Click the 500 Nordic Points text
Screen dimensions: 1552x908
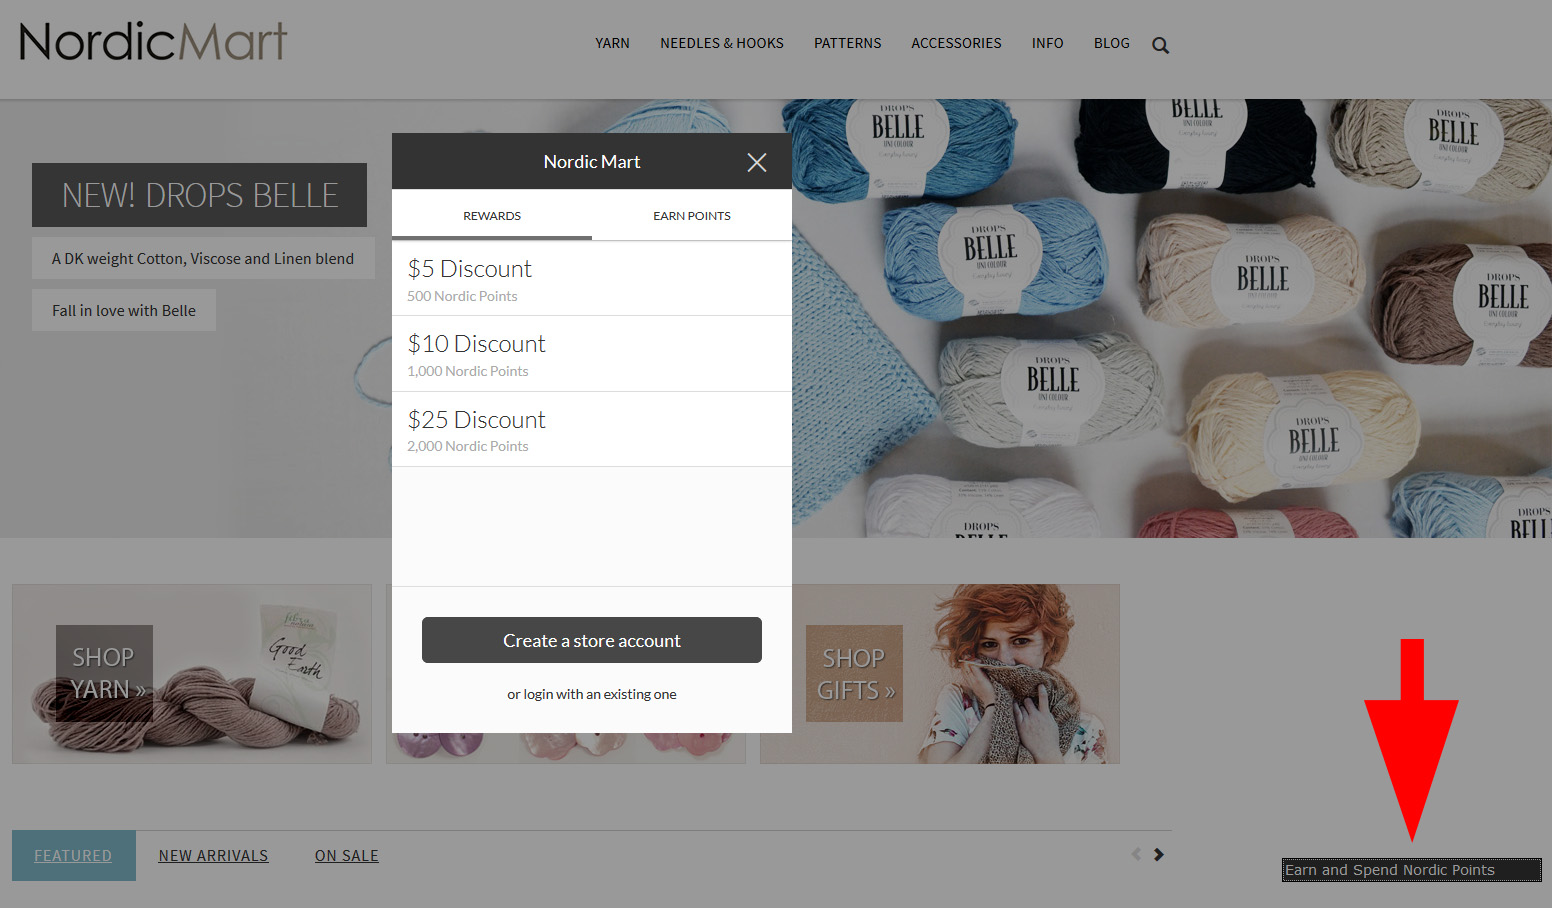(462, 296)
